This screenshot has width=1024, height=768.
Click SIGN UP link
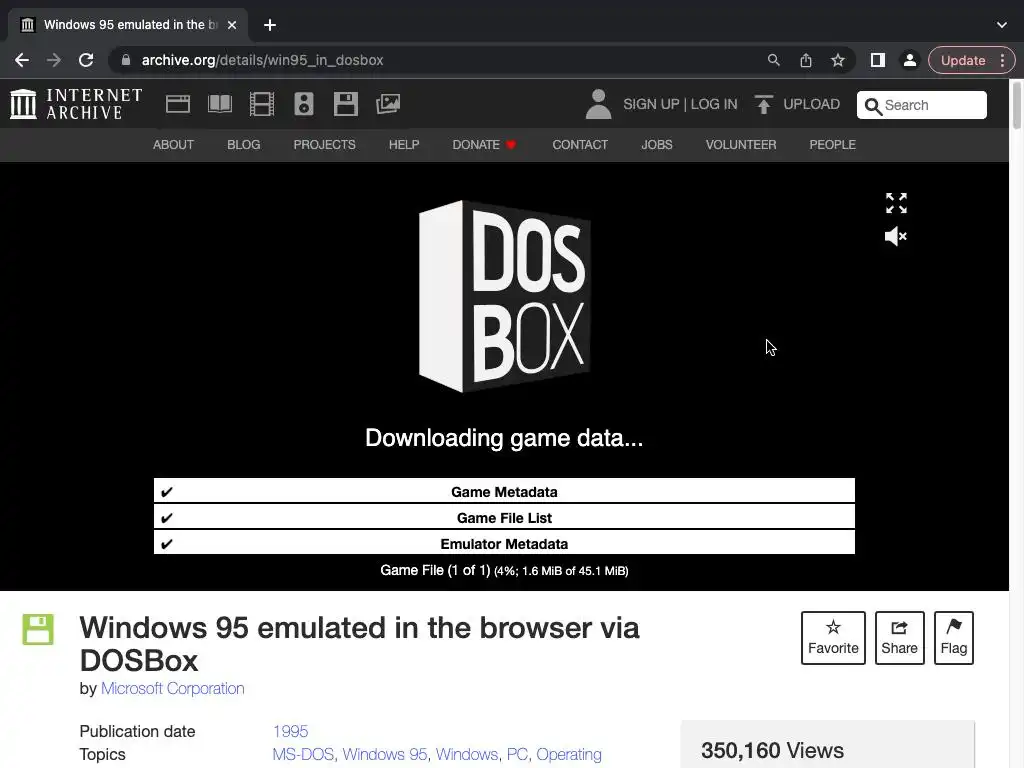coord(651,104)
